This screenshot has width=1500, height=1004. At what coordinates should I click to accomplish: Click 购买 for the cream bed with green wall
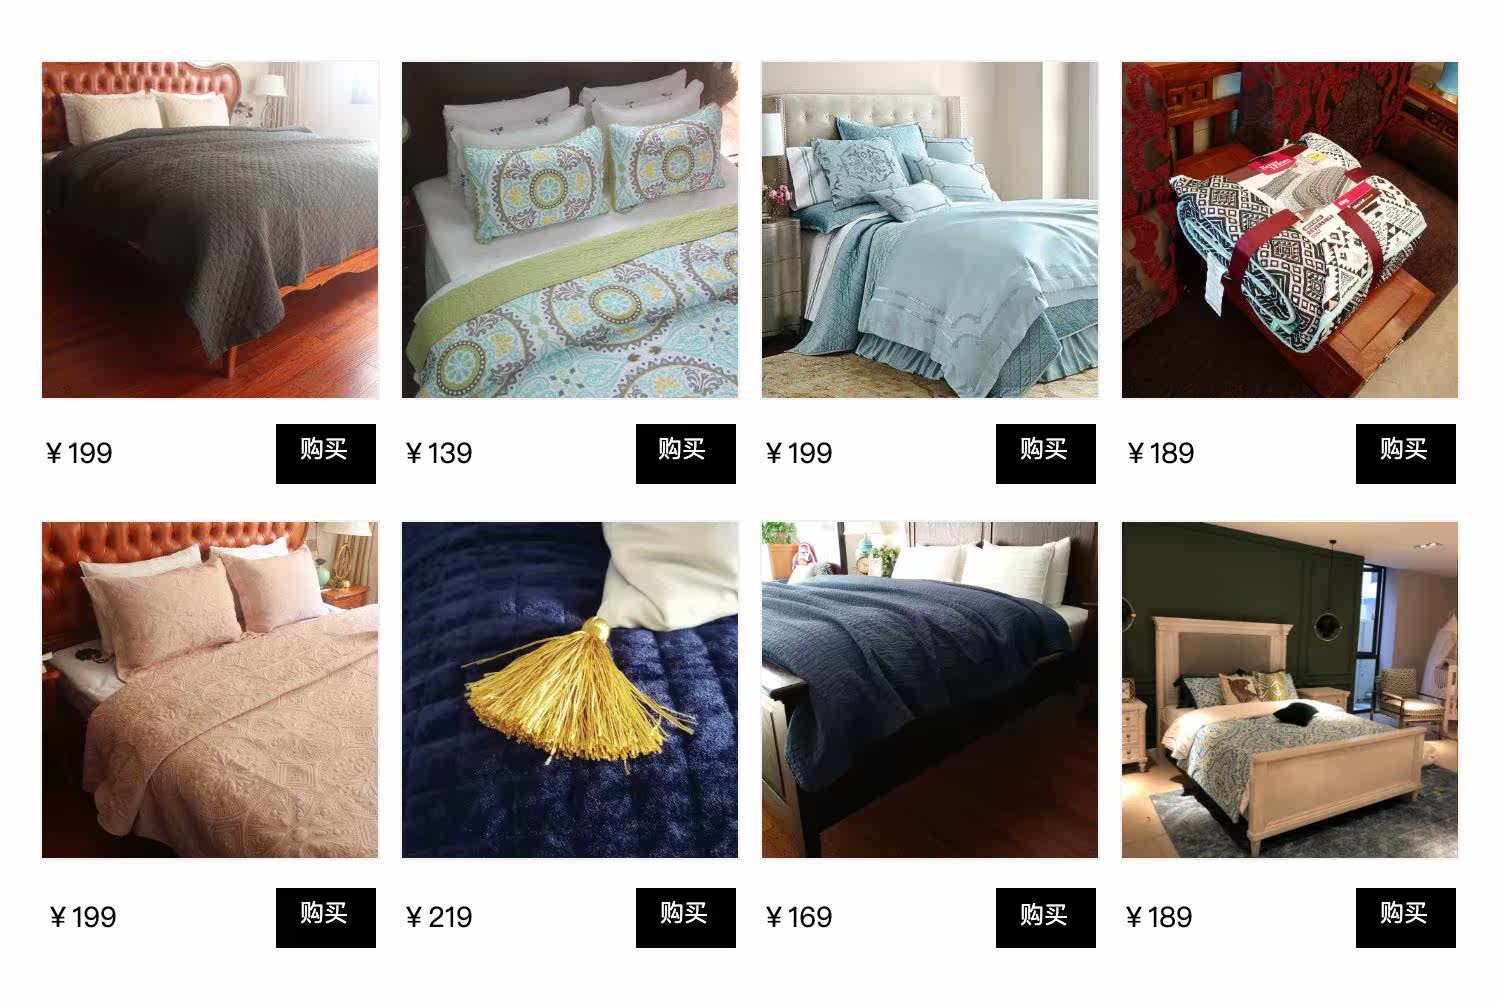click(x=1406, y=918)
